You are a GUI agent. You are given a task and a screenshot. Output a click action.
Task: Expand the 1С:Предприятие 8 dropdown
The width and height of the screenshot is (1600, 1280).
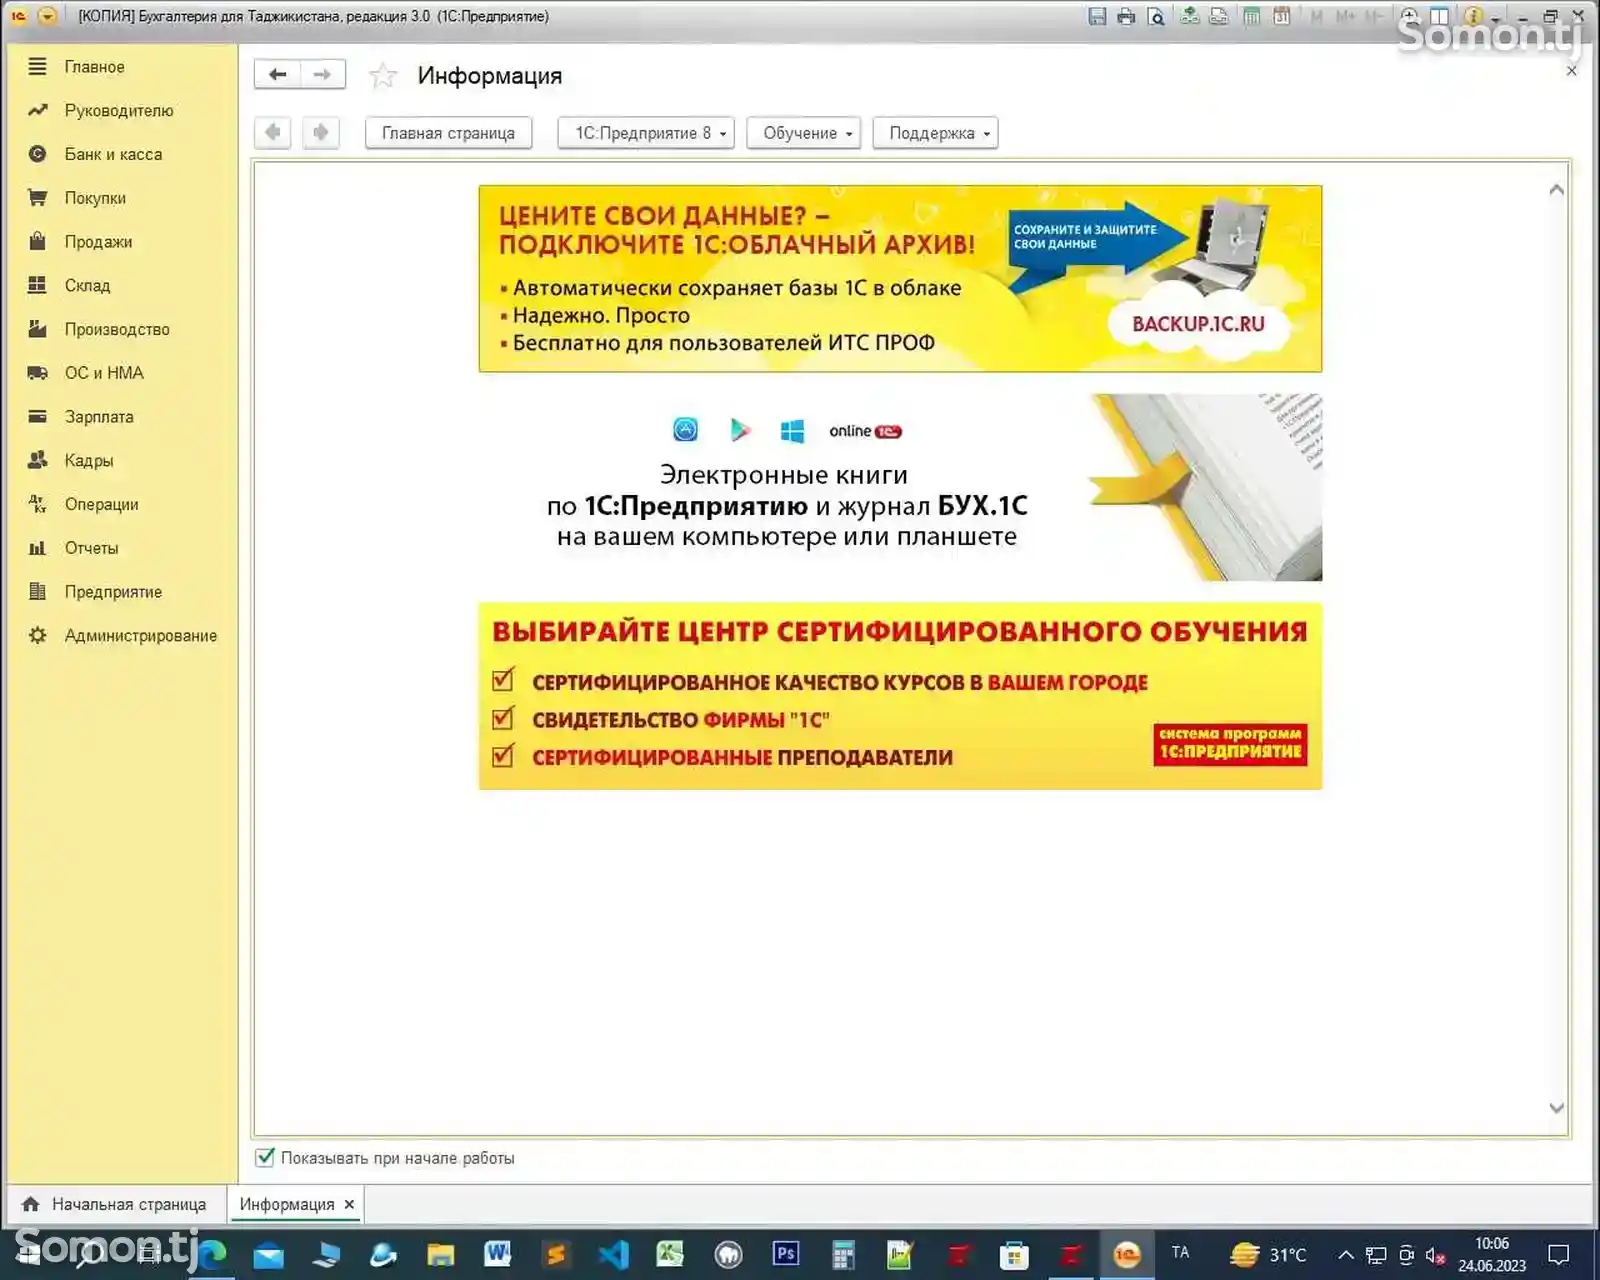(646, 133)
